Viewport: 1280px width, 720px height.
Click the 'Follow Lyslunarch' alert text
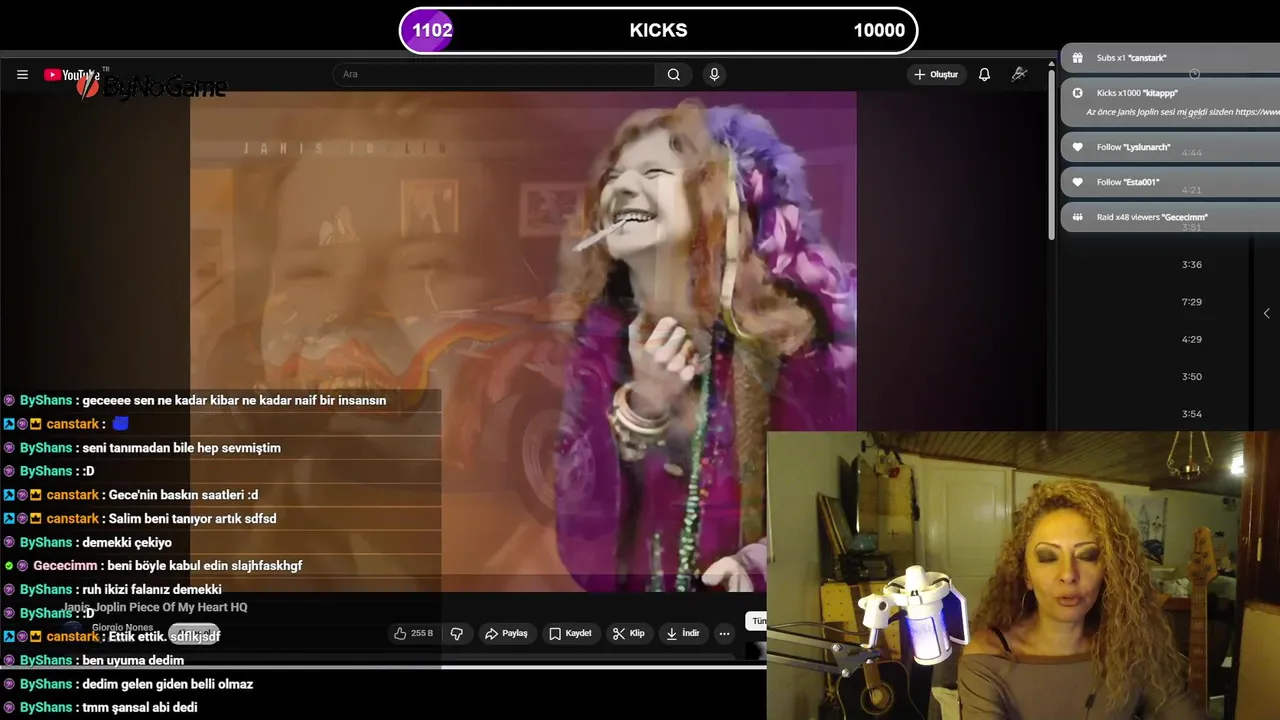tap(1133, 147)
